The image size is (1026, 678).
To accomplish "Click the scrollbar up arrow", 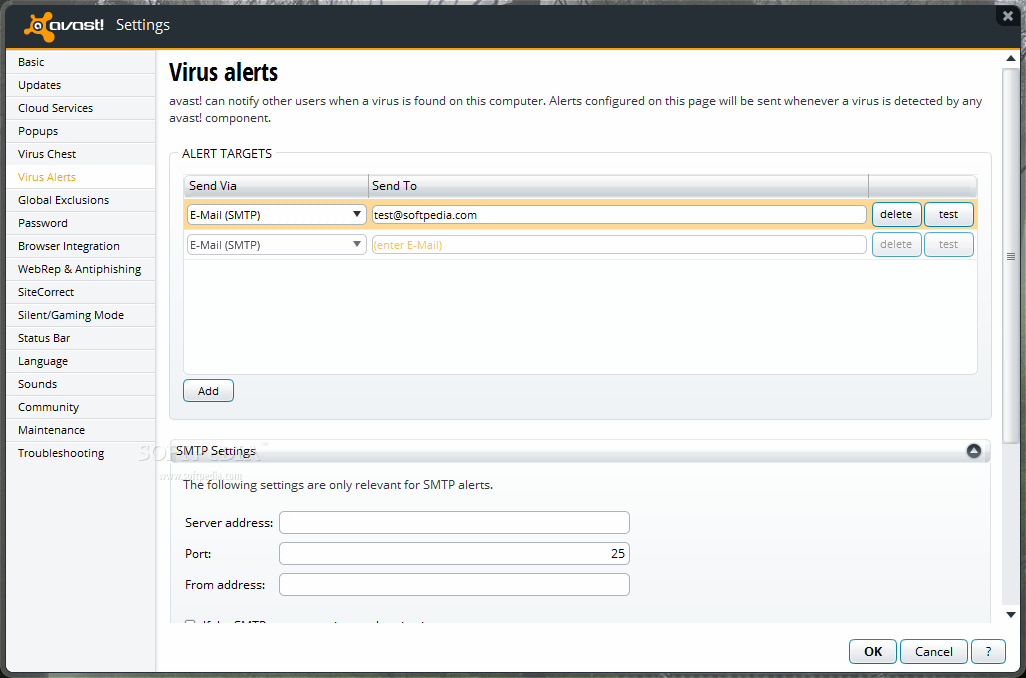I will pos(1011,59).
